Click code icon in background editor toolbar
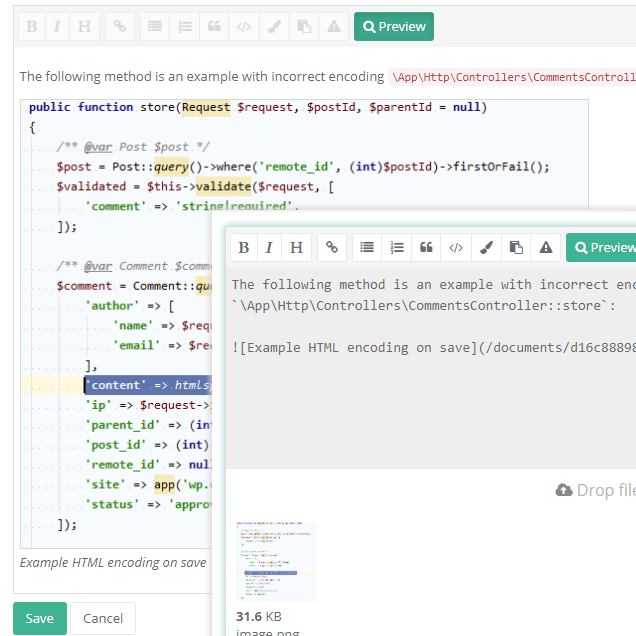 point(244,27)
